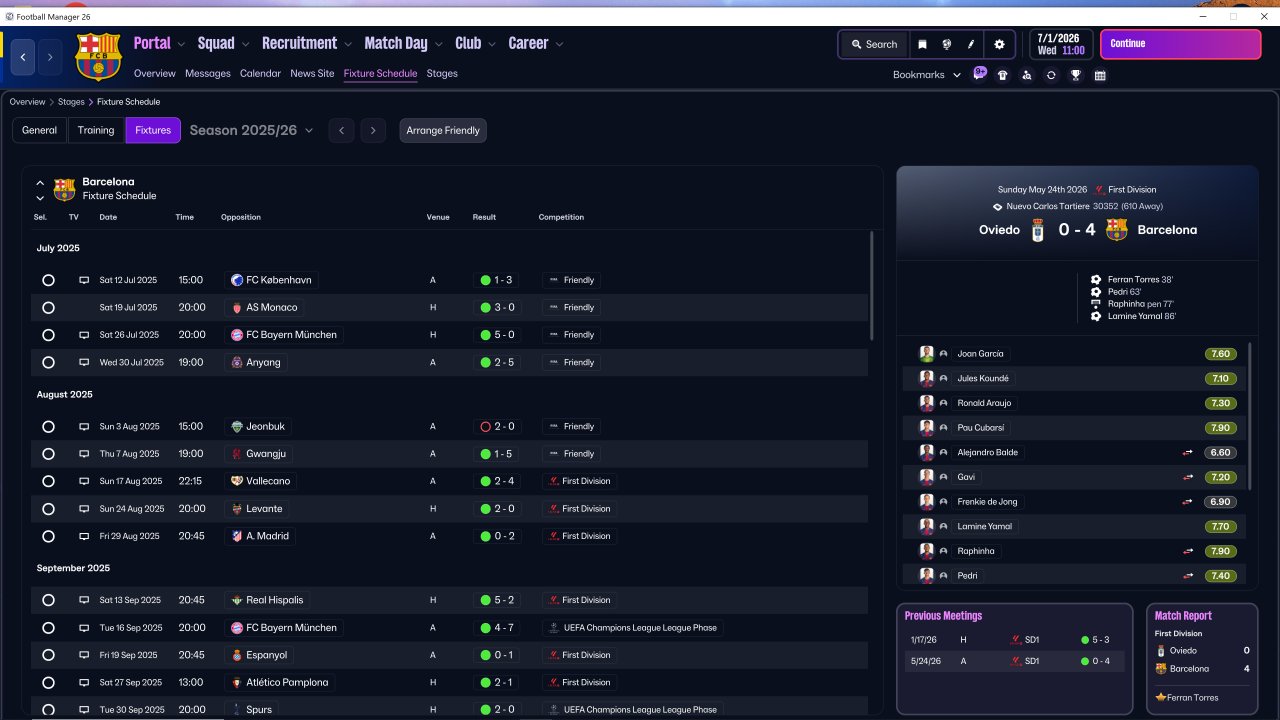Click the Jeonbuk club badge
The image size is (1280, 720).
[x=236, y=427]
